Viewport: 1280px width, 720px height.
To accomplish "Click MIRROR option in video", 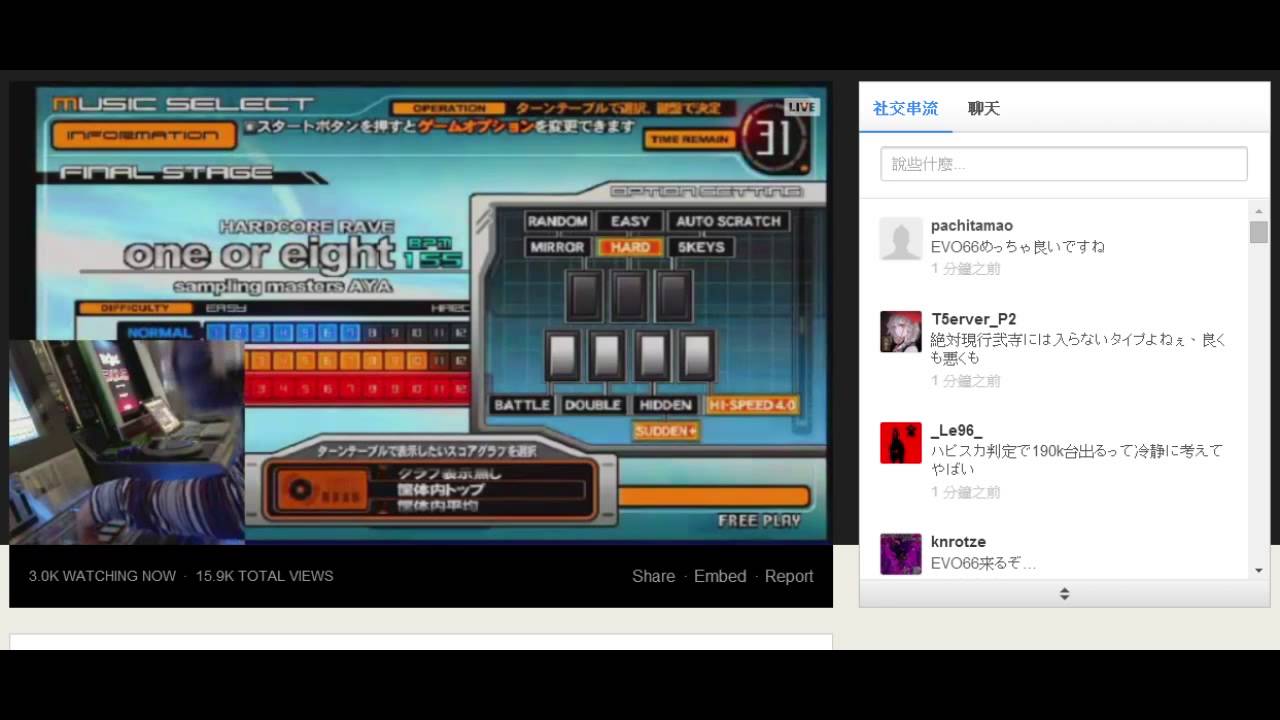I will 557,247.
